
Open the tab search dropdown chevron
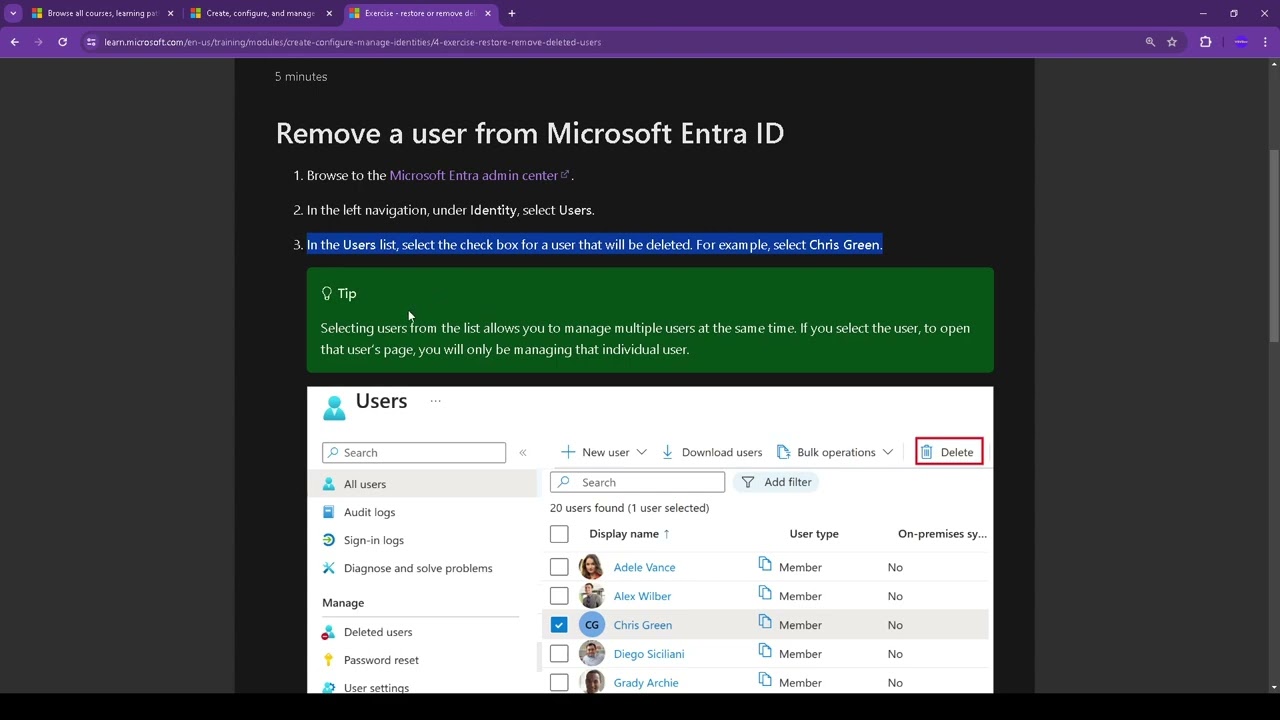[x=13, y=13]
